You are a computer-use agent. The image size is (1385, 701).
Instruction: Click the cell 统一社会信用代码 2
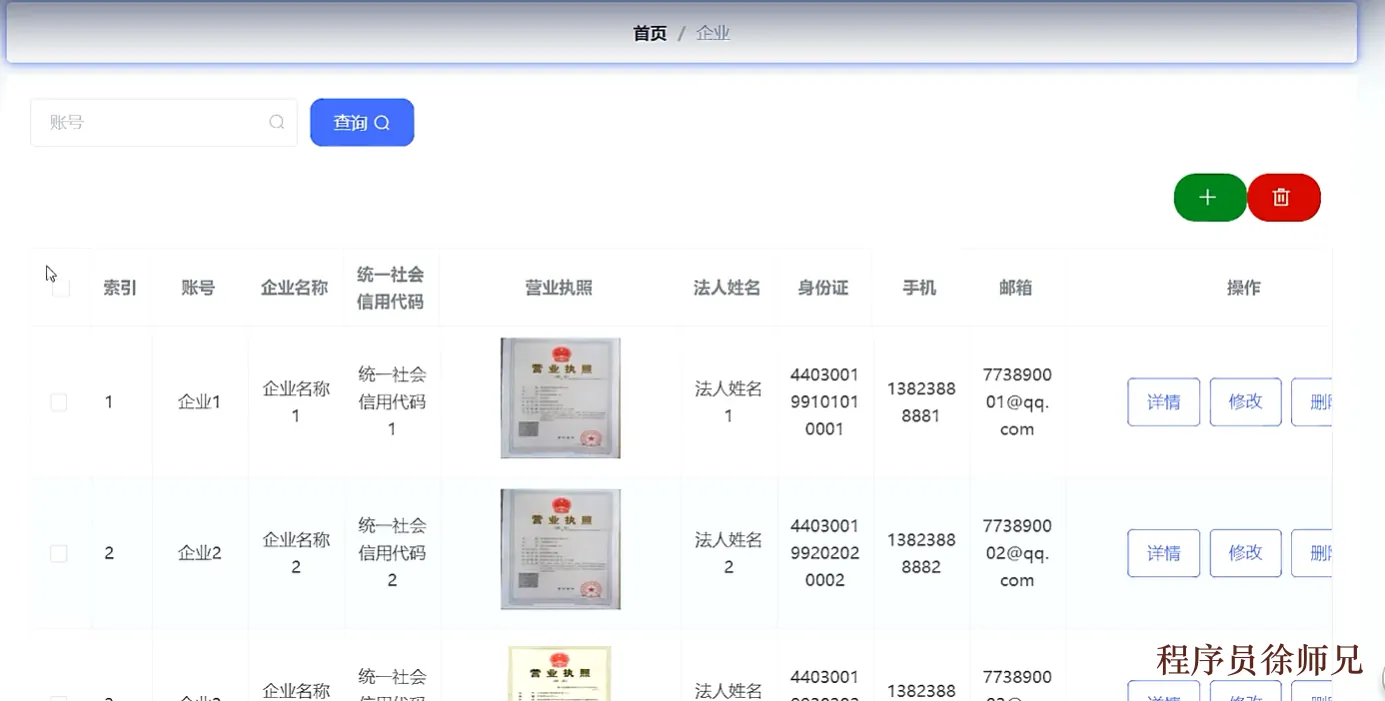coord(392,553)
